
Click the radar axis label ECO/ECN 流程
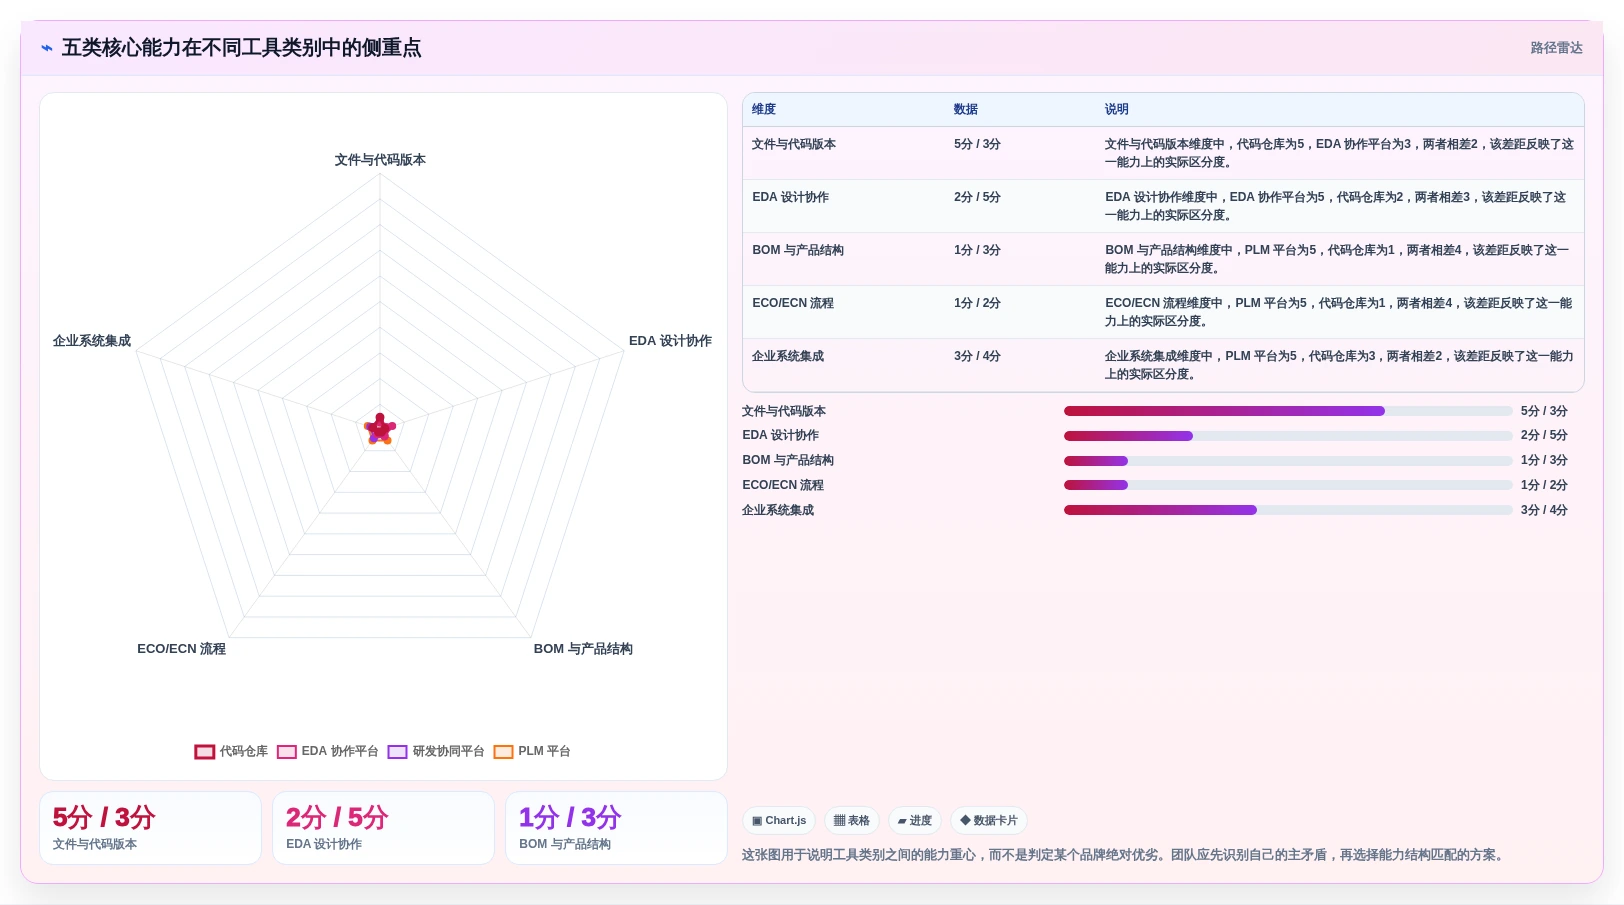tap(181, 649)
